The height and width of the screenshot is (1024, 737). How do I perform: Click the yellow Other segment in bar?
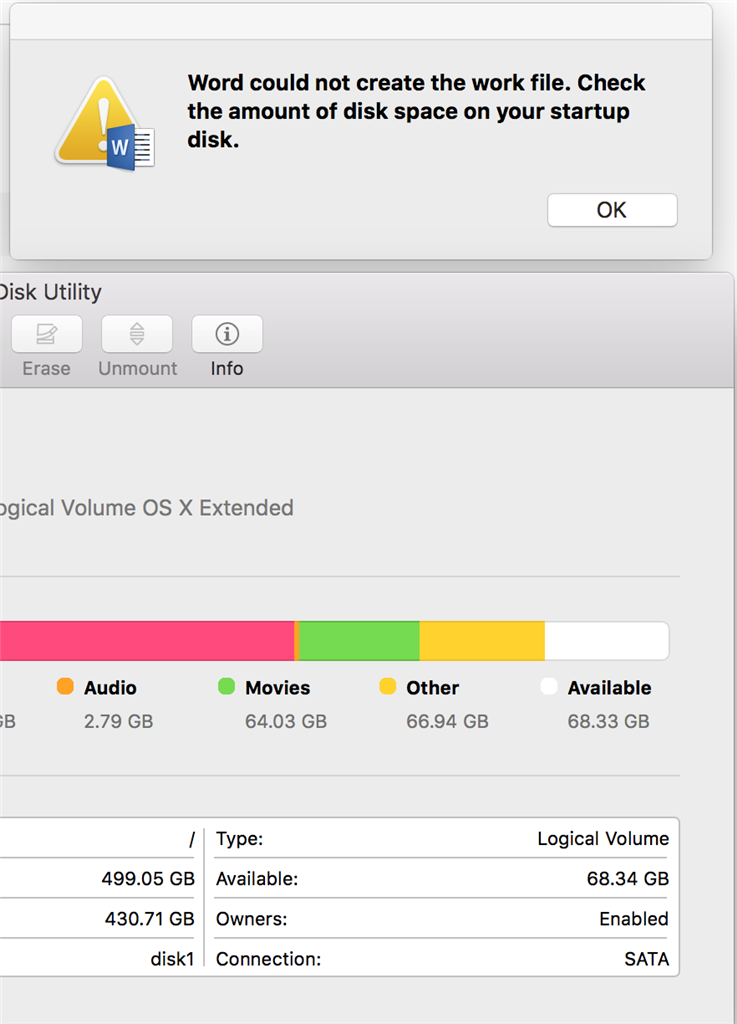click(482, 641)
